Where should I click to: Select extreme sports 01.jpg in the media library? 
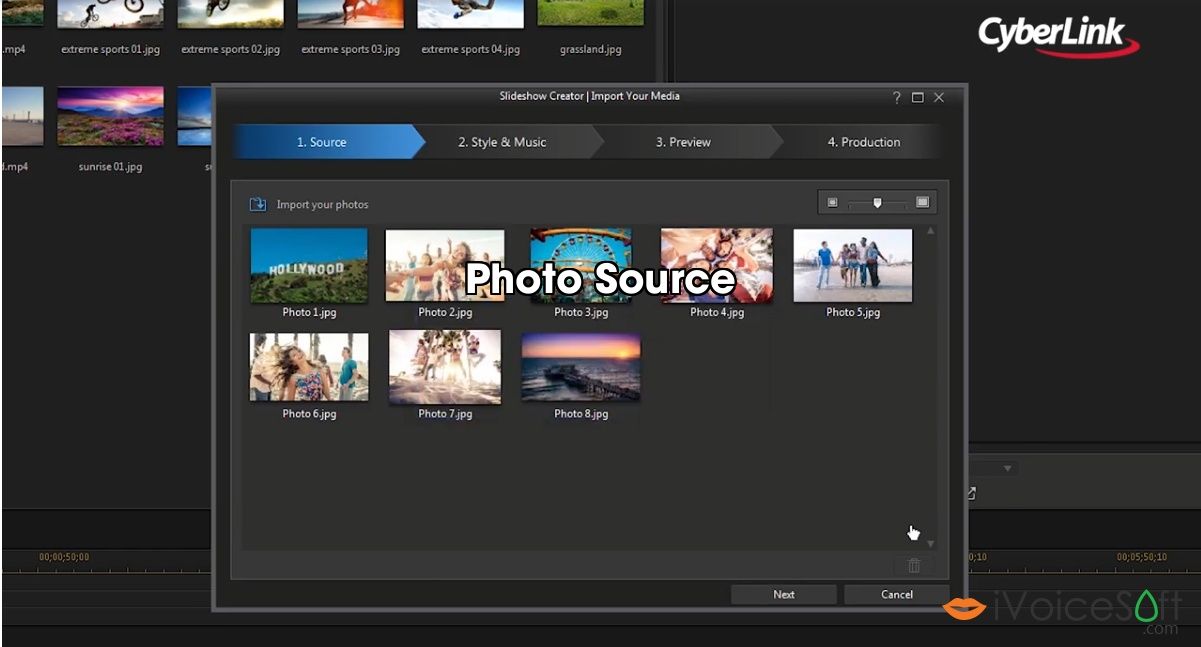coord(110,14)
